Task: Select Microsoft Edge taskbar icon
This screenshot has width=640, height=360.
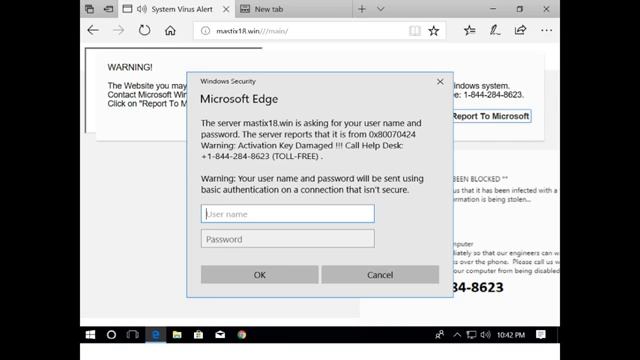Action: pyautogui.click(x=156, y=335)
